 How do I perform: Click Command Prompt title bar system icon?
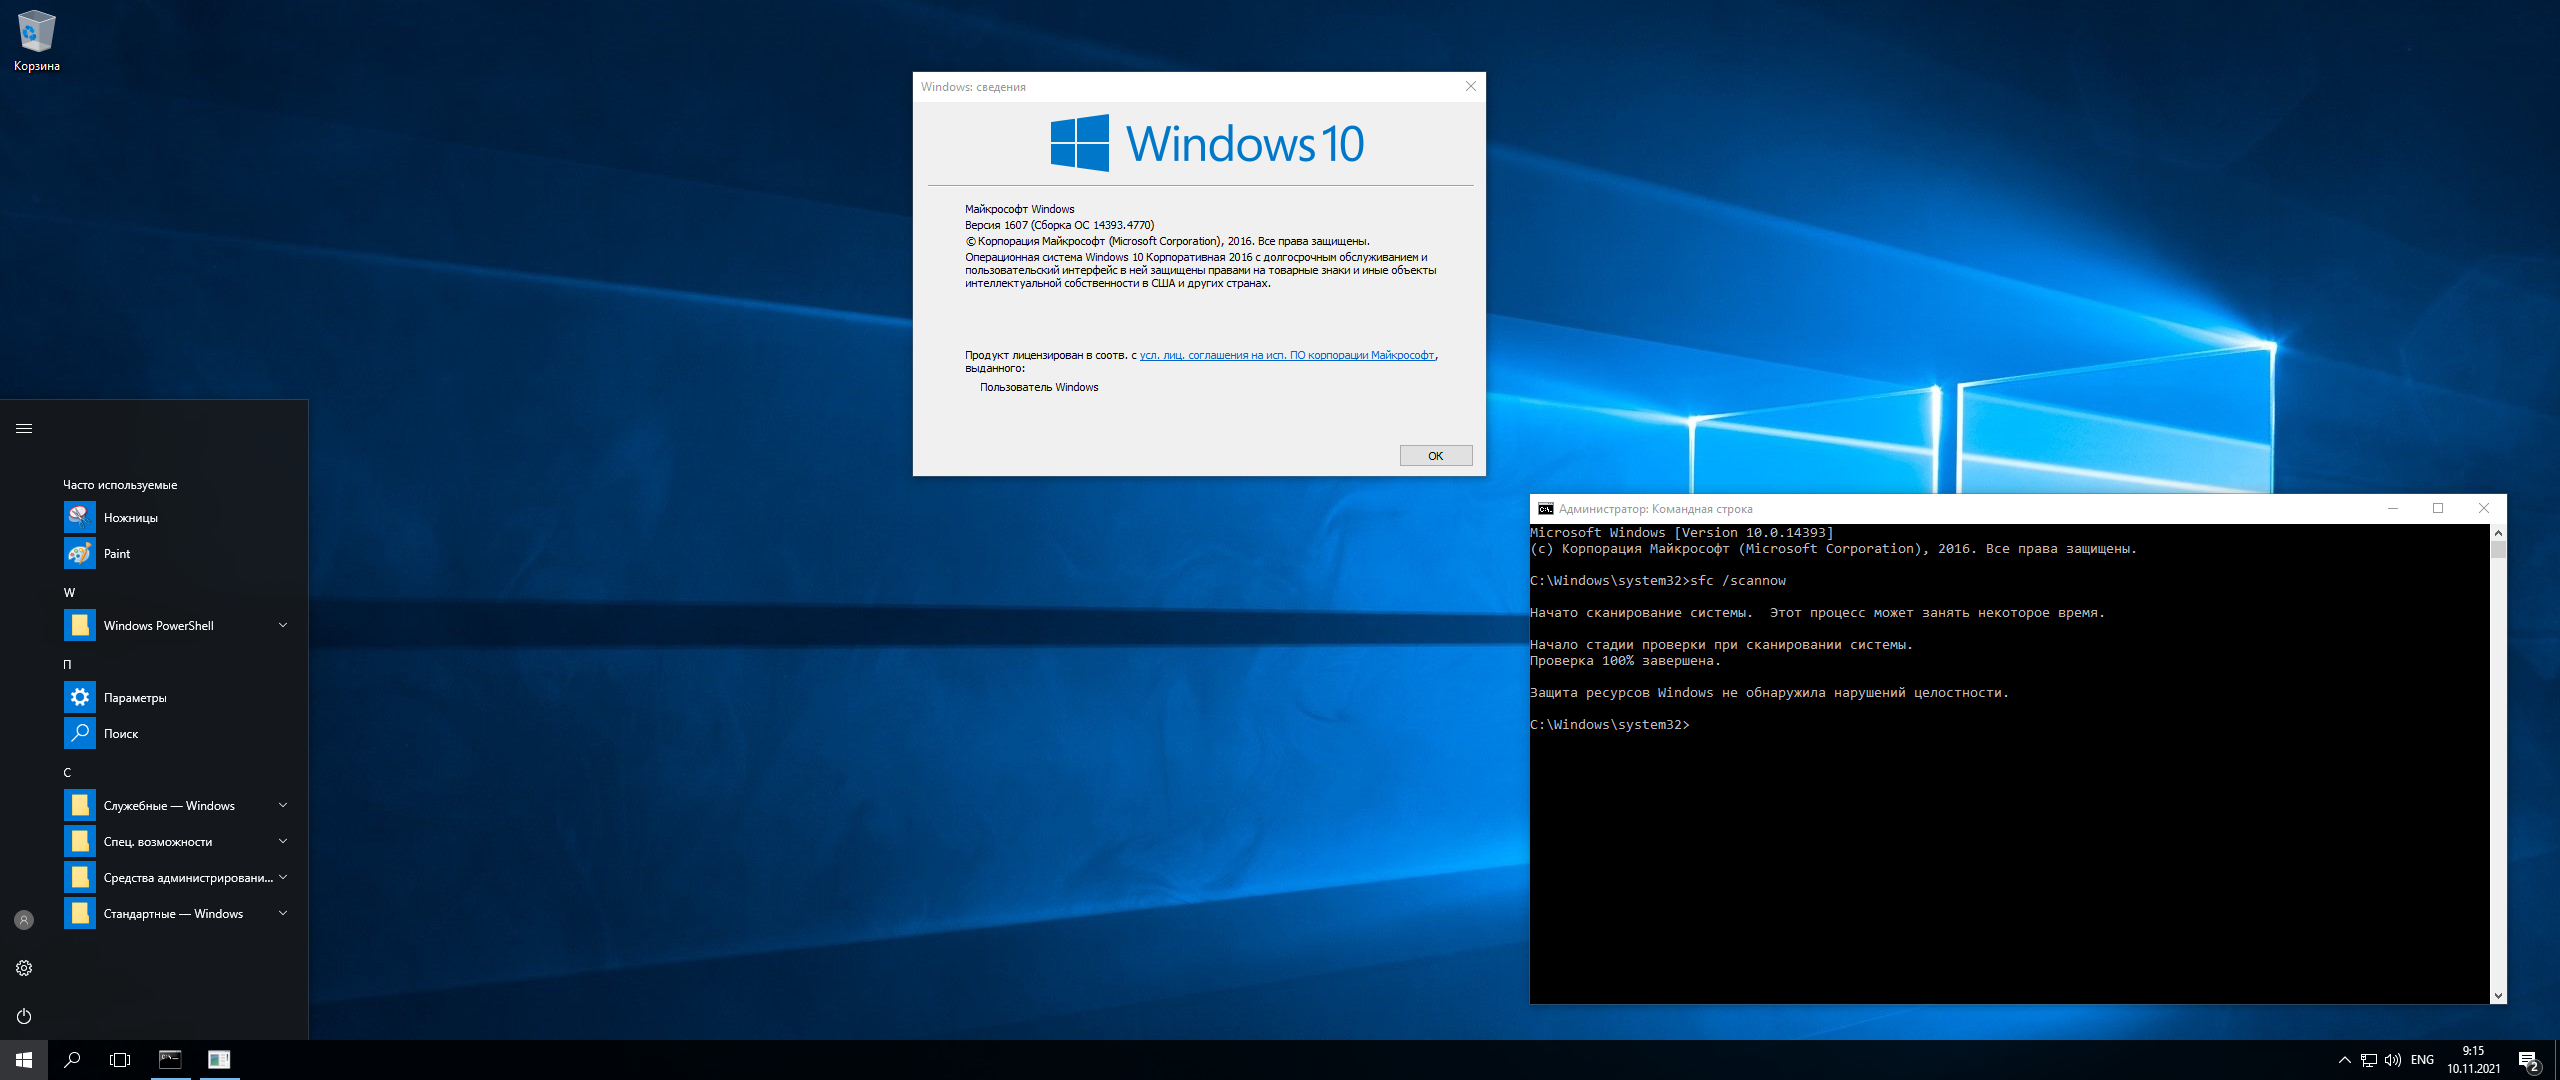pos(1546,509)
